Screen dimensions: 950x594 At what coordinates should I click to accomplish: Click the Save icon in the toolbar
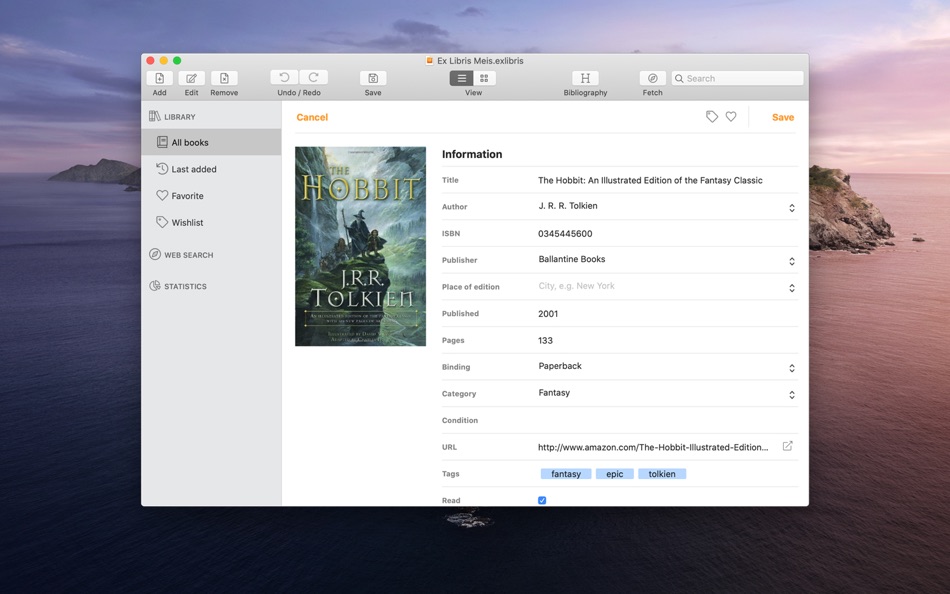372,77
